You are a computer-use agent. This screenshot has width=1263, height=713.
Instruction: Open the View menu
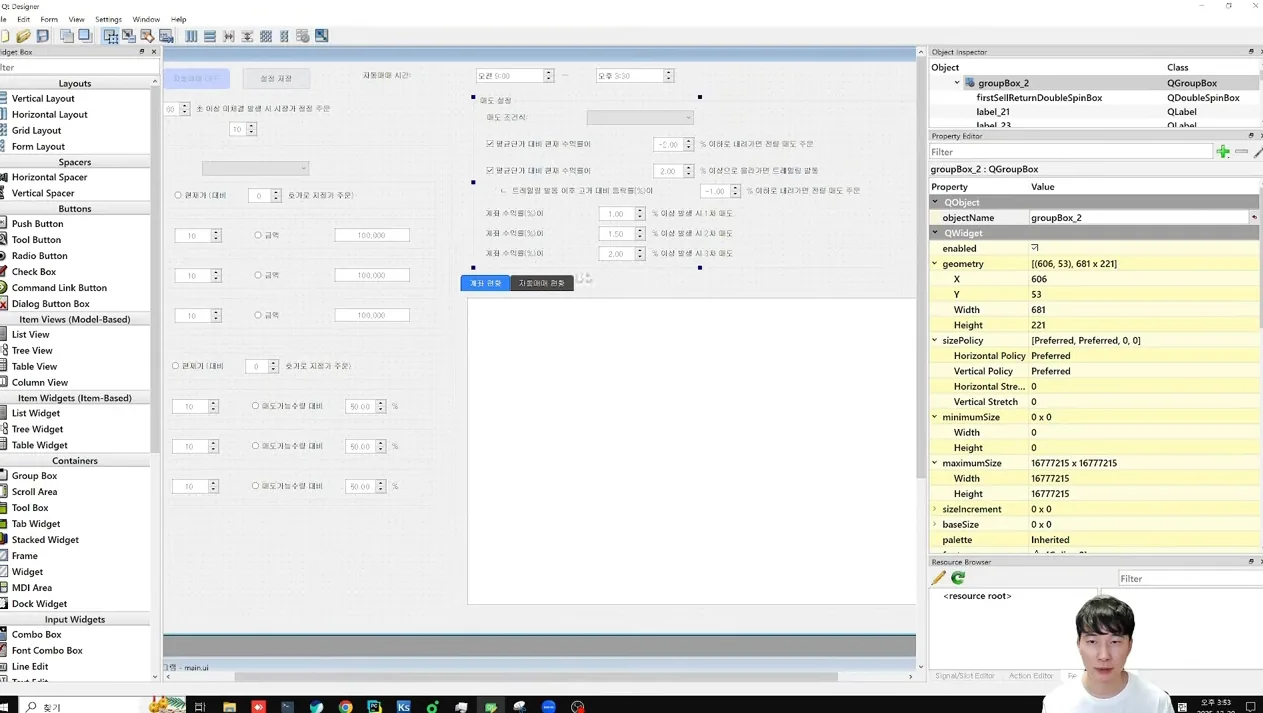tap(76, 19)
